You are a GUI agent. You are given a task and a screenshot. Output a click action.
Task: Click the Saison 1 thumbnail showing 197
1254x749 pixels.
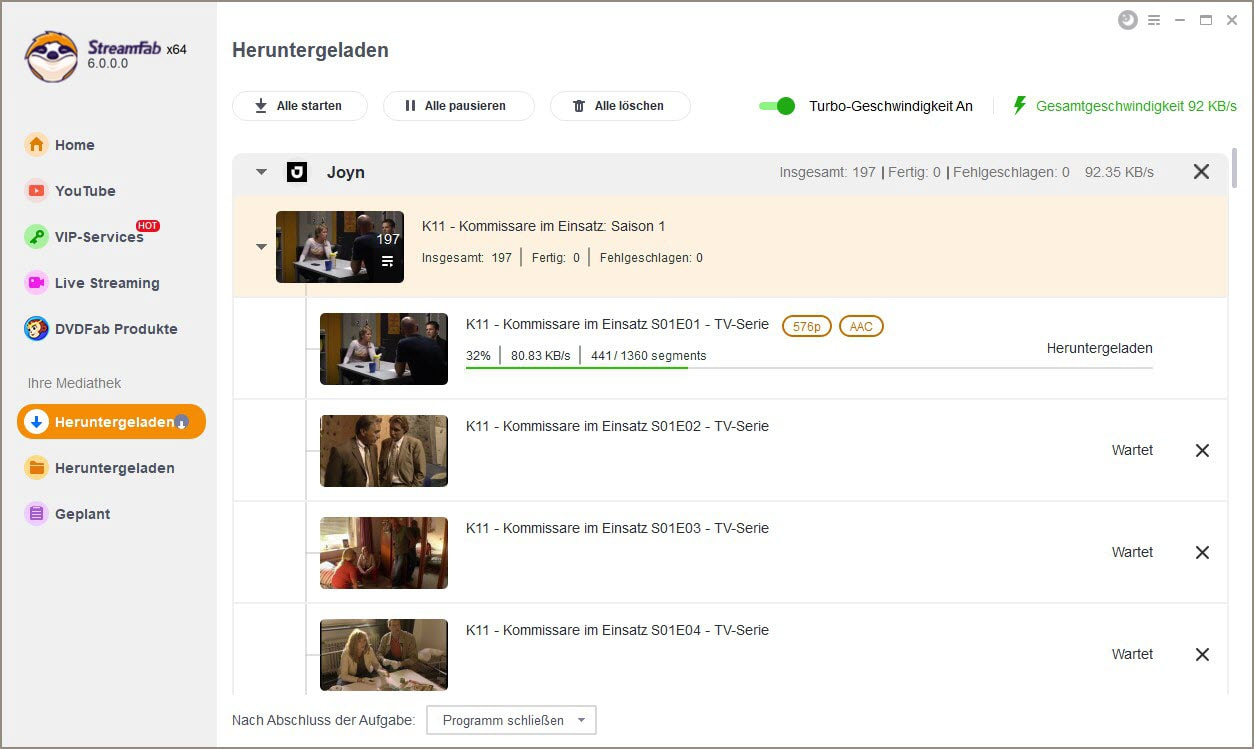[x=340, y=247]
